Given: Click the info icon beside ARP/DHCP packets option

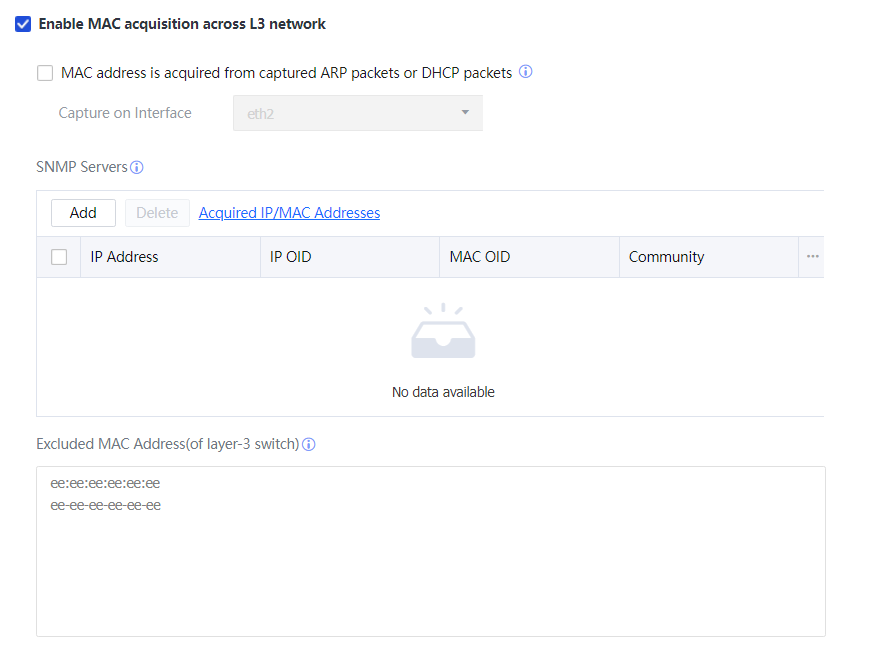Looking at the screenshot, I should [525, 72].
